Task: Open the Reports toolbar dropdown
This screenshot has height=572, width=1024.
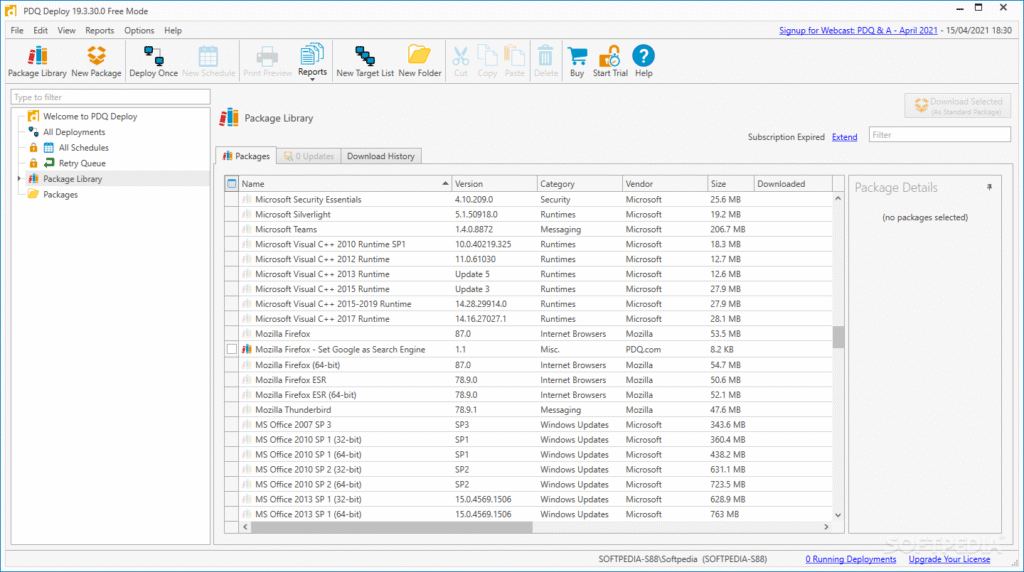Action: (312, 60)
